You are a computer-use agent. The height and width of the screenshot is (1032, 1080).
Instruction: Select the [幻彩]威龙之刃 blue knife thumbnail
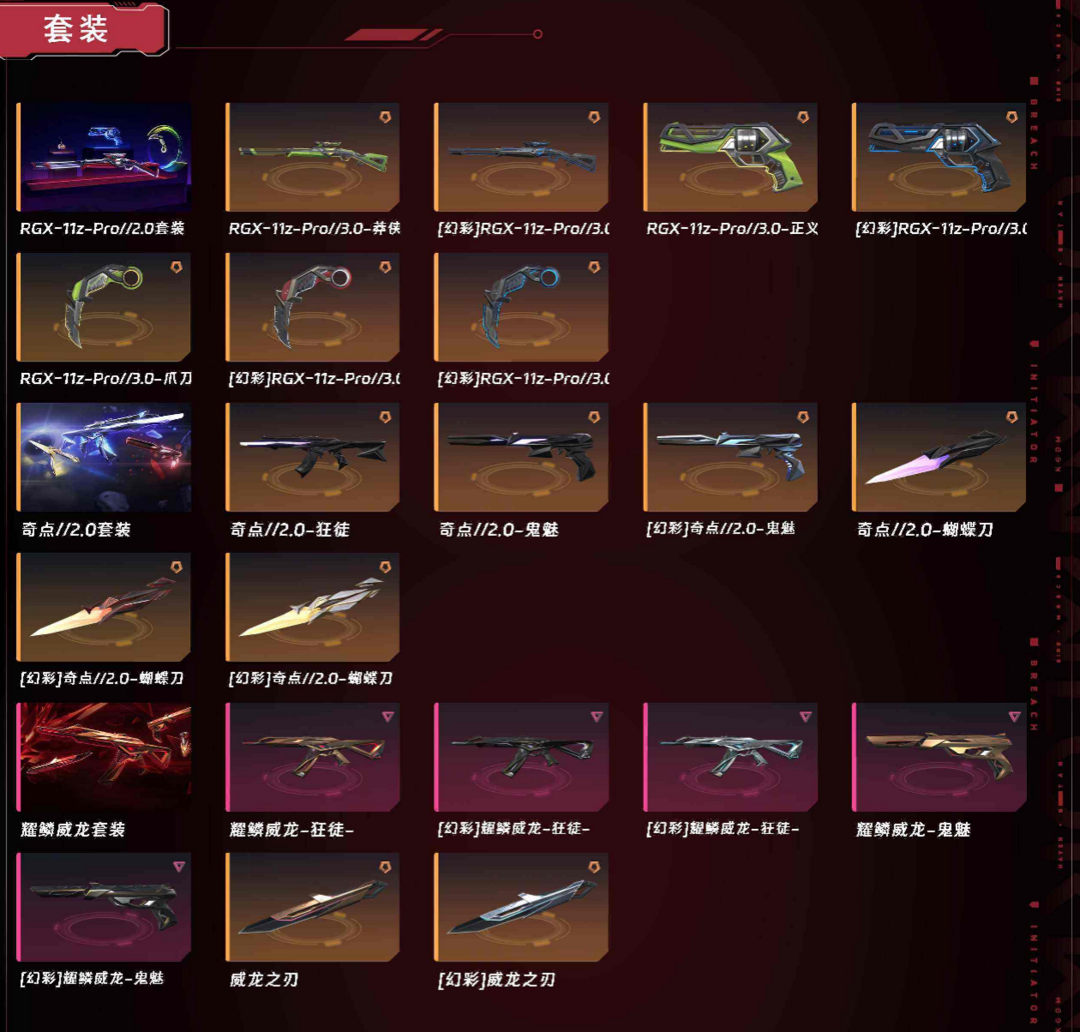[x=521, y=907]
